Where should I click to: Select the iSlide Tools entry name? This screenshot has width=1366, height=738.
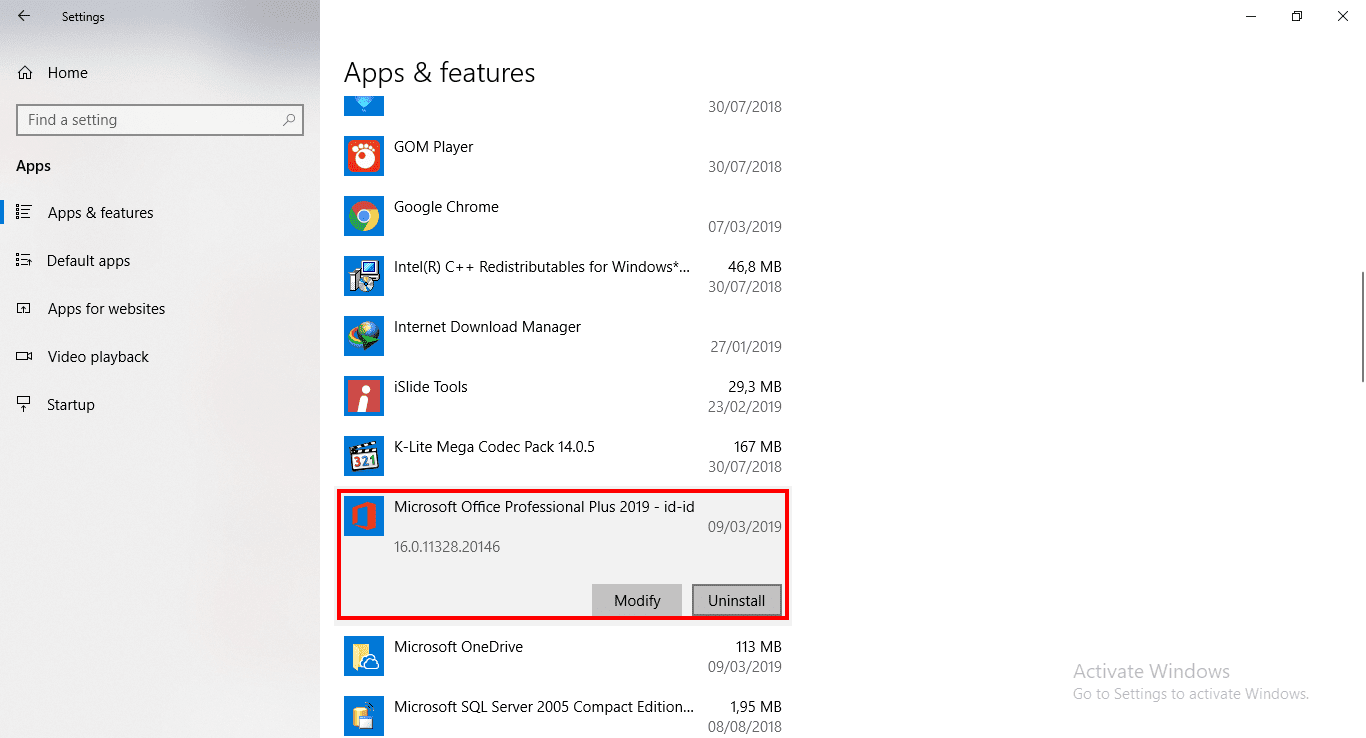tap(431, 387)
